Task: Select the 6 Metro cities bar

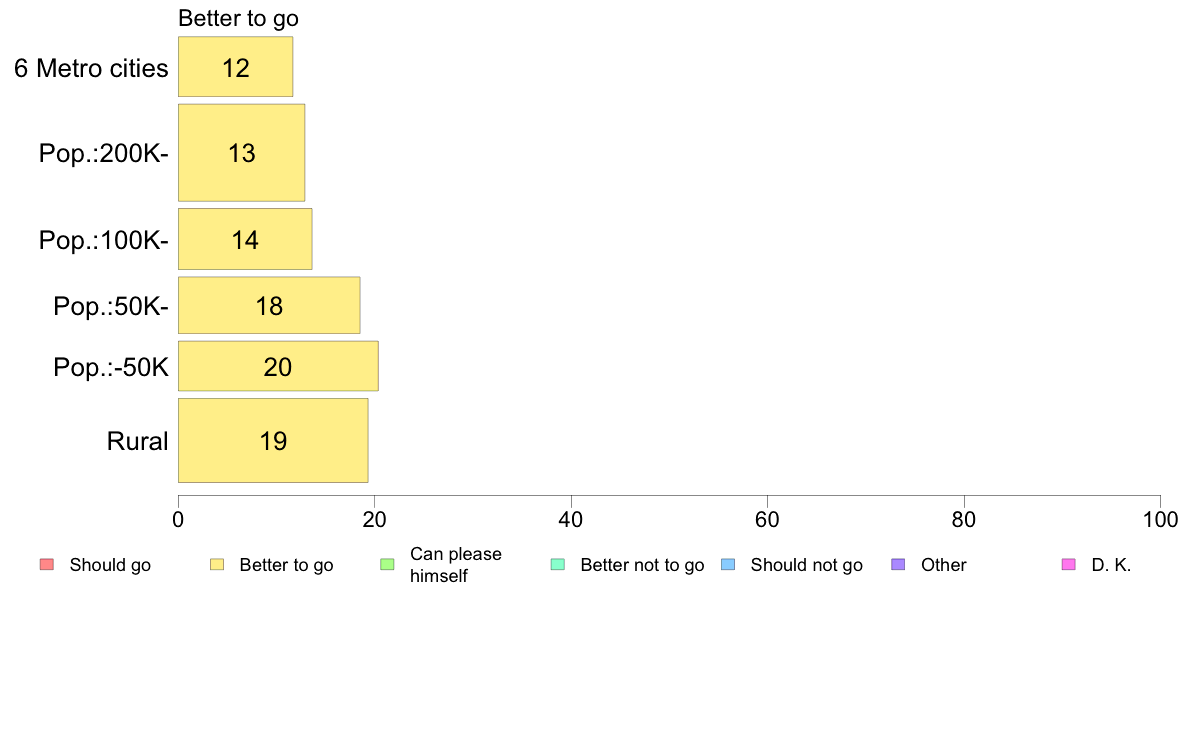Action: click(236, 67)
